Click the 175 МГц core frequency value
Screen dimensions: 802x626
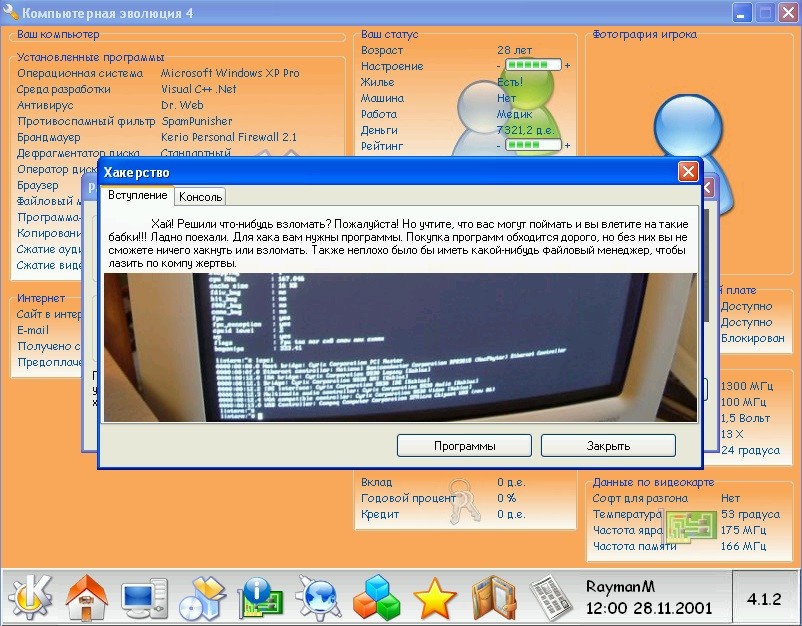(744, 530)
